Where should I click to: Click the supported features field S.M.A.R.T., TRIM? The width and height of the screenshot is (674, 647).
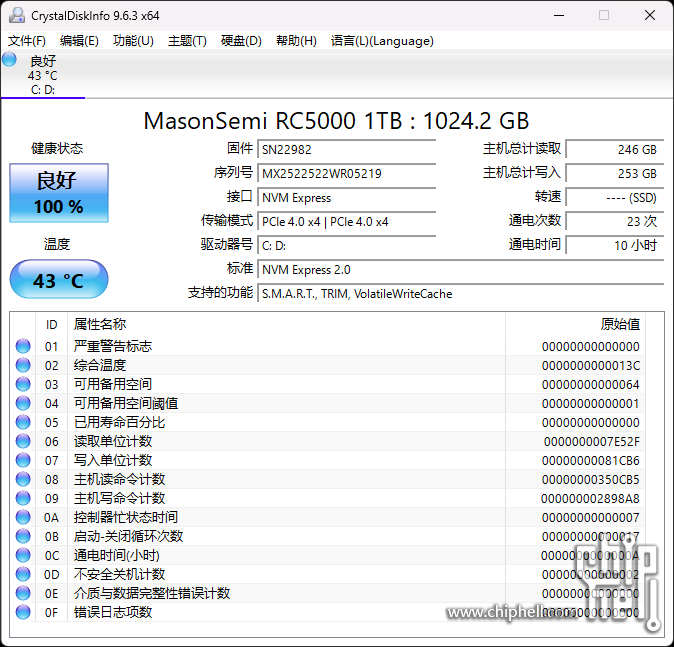pos(461,294)
